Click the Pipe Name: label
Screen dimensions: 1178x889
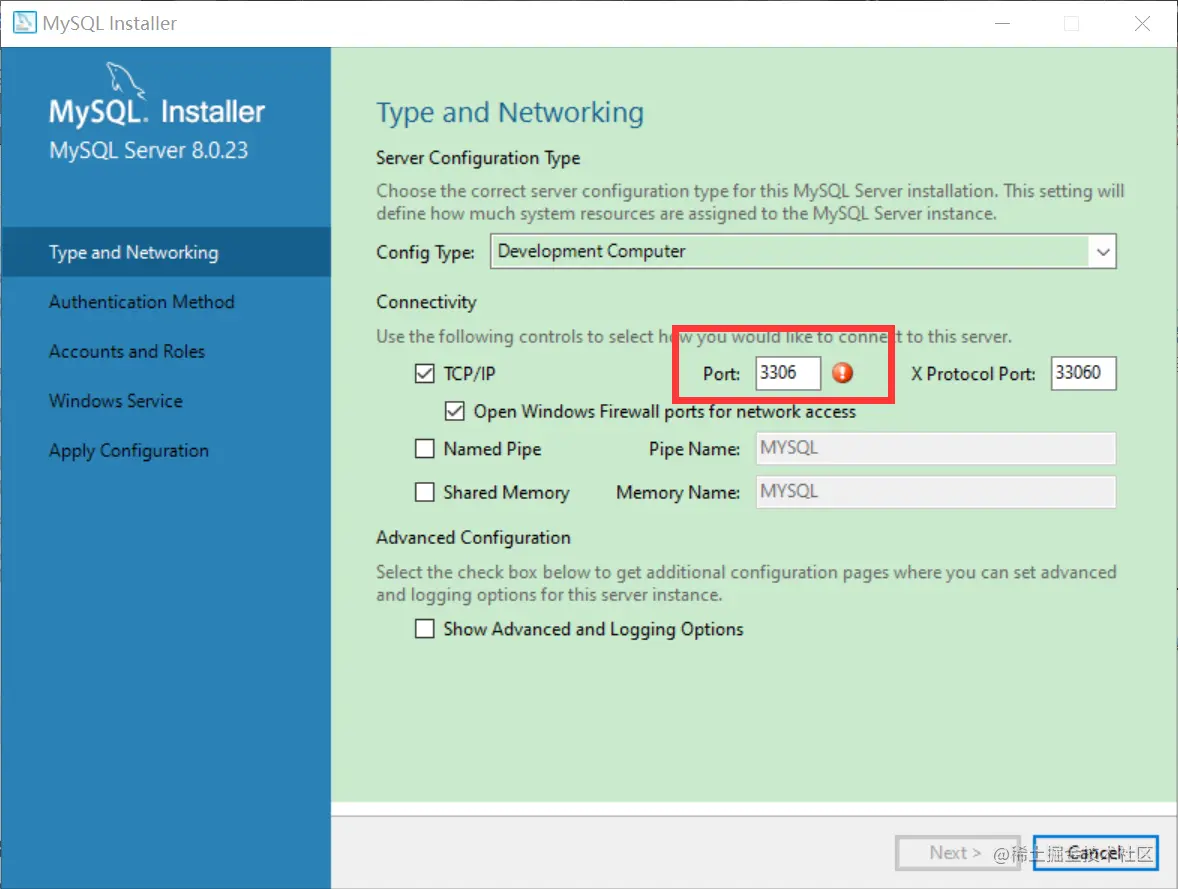click(x=694, y=449)
